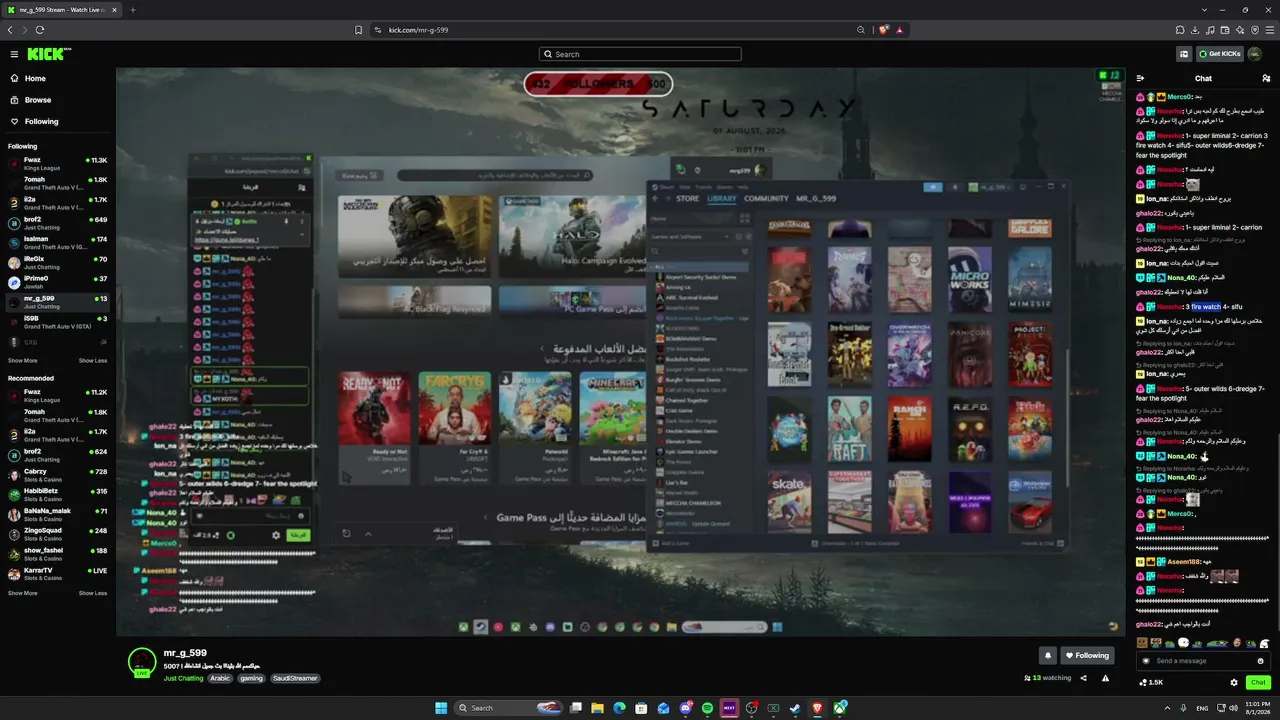
Task: Click Show Less under the Following list
Action: click(x=93, y=360)
